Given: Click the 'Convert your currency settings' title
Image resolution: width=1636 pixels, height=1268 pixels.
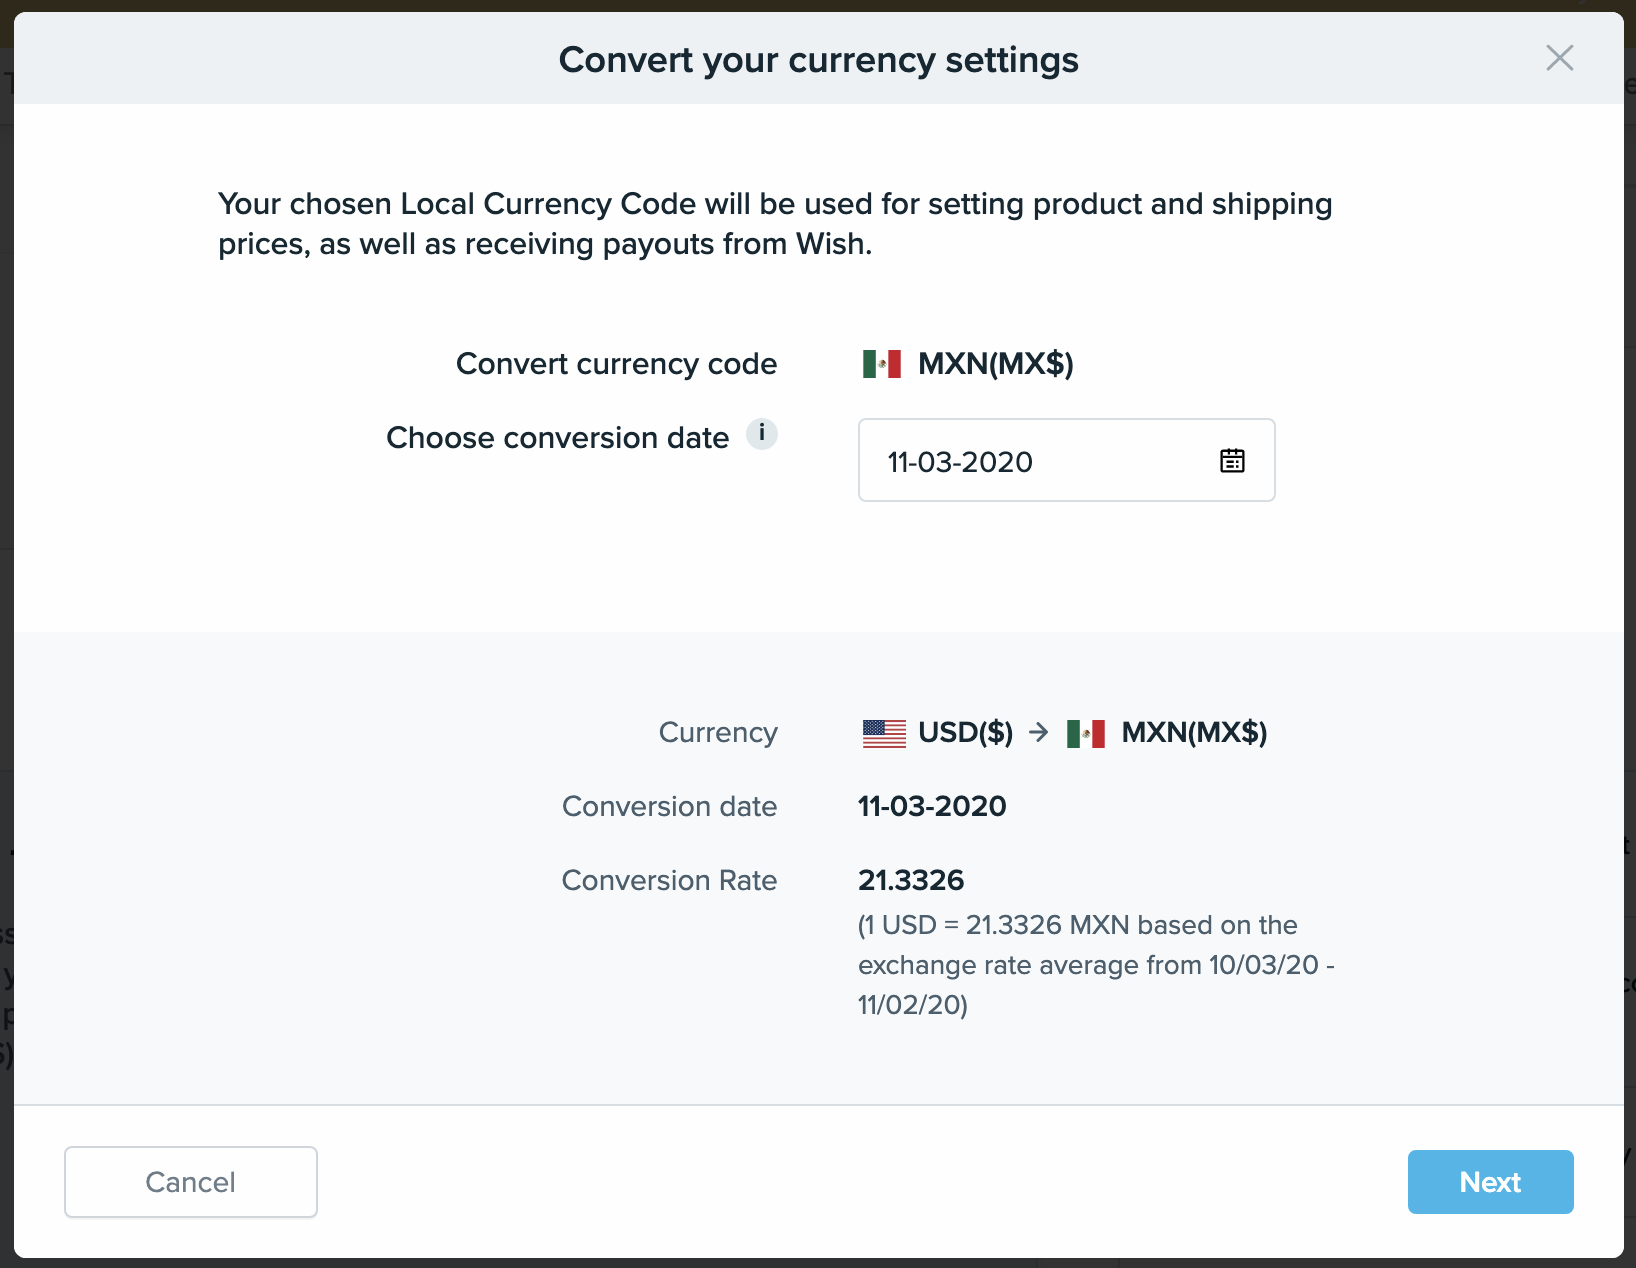Looking at the screenshot, I should click(818, 60).
